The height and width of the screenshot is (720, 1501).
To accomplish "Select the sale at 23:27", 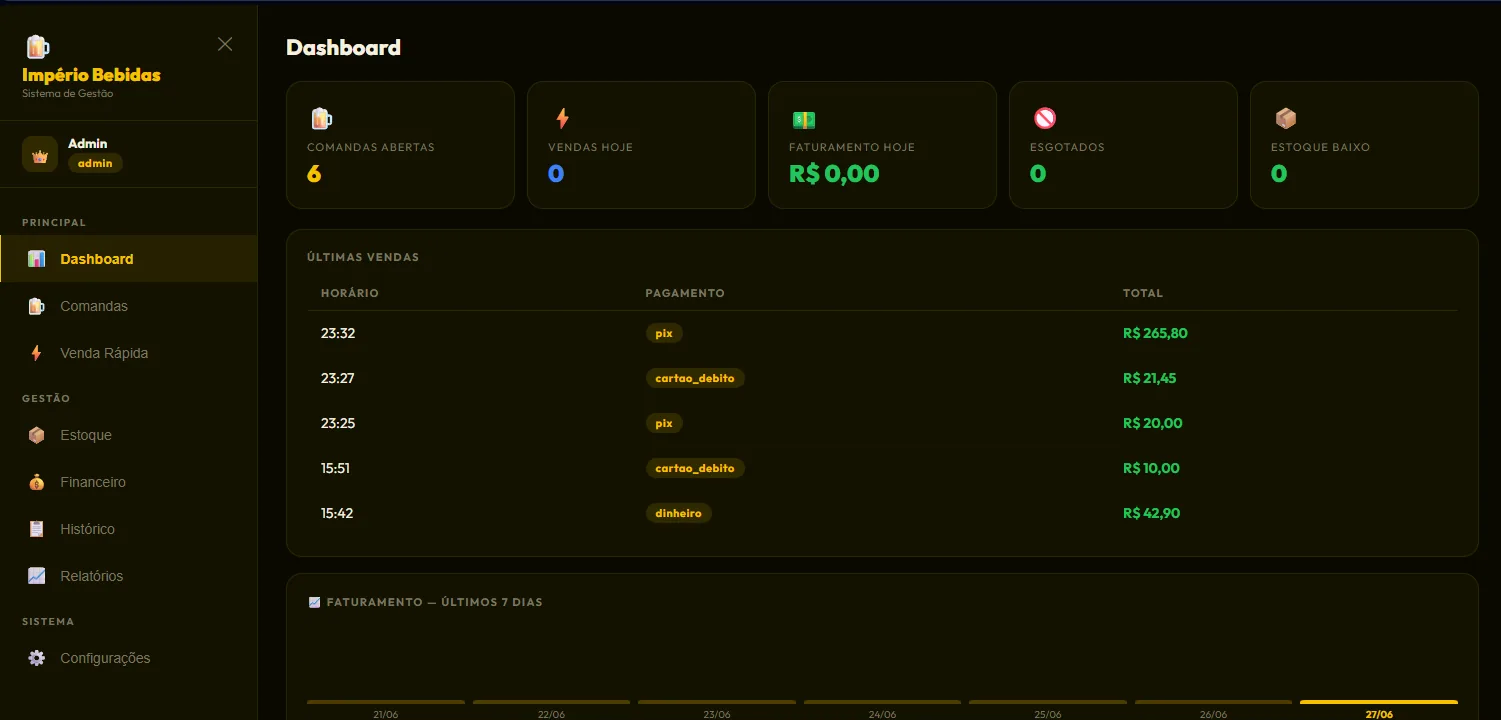I will pos(882,378).
